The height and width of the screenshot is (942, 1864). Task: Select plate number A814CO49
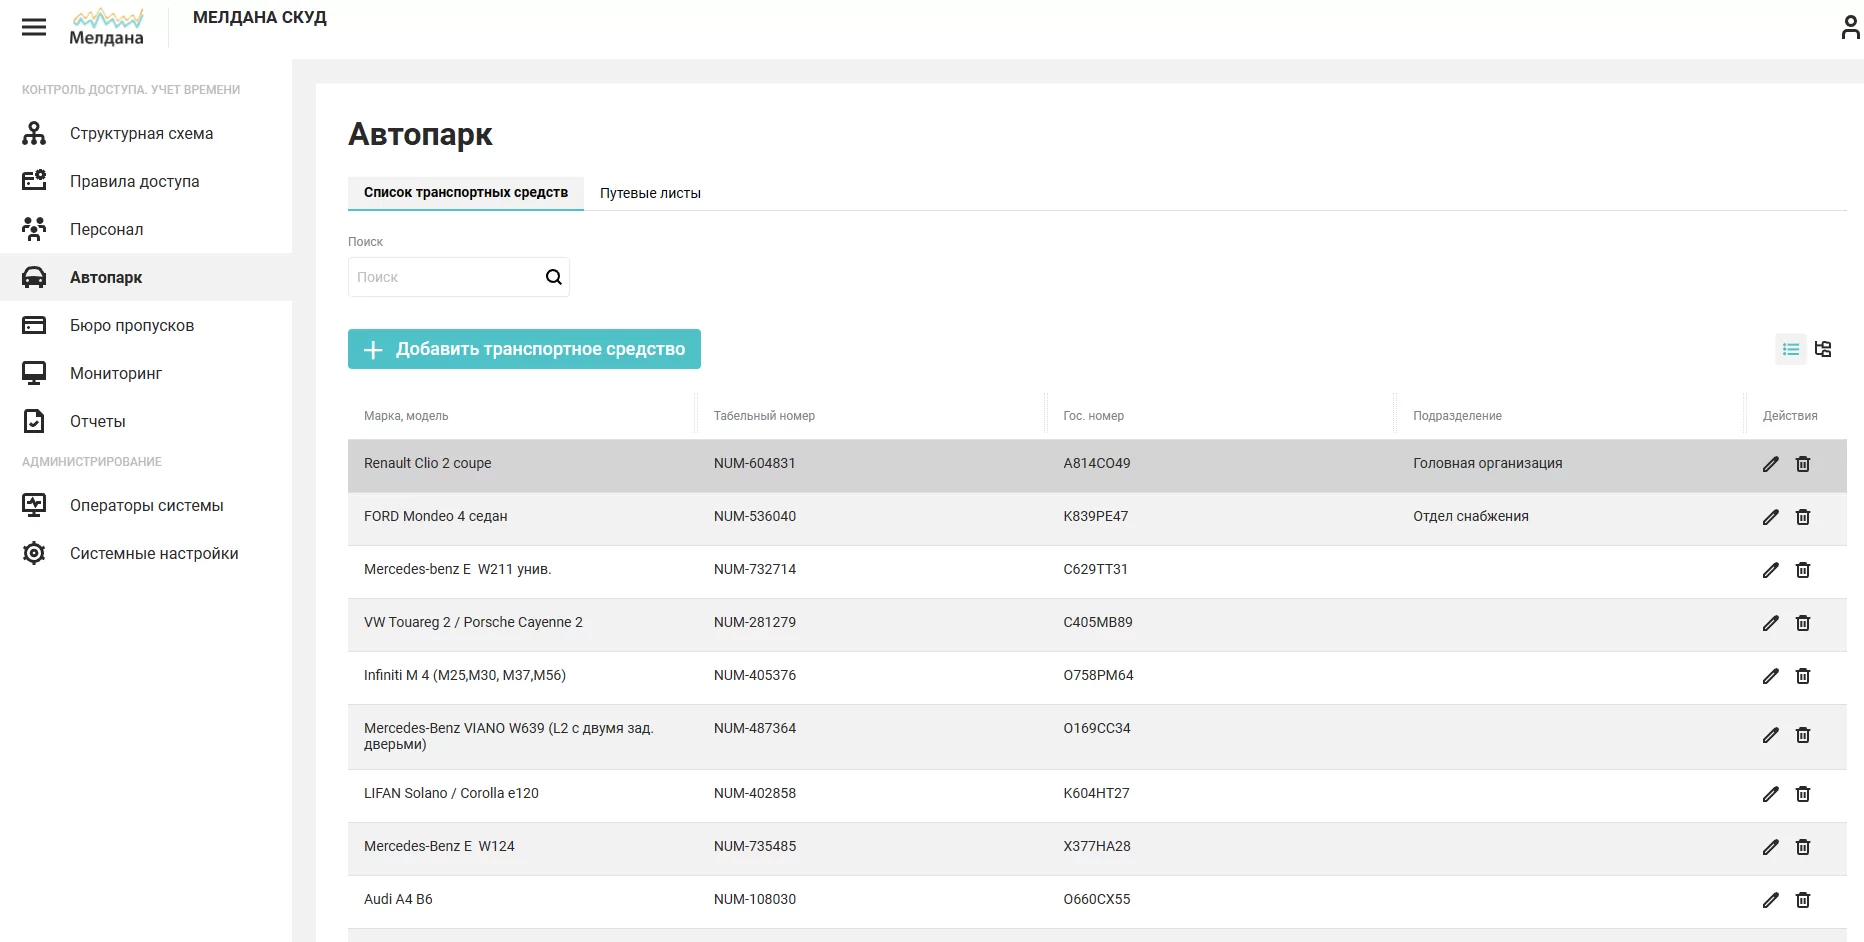pyautogui.click(x=1096, y=463)
